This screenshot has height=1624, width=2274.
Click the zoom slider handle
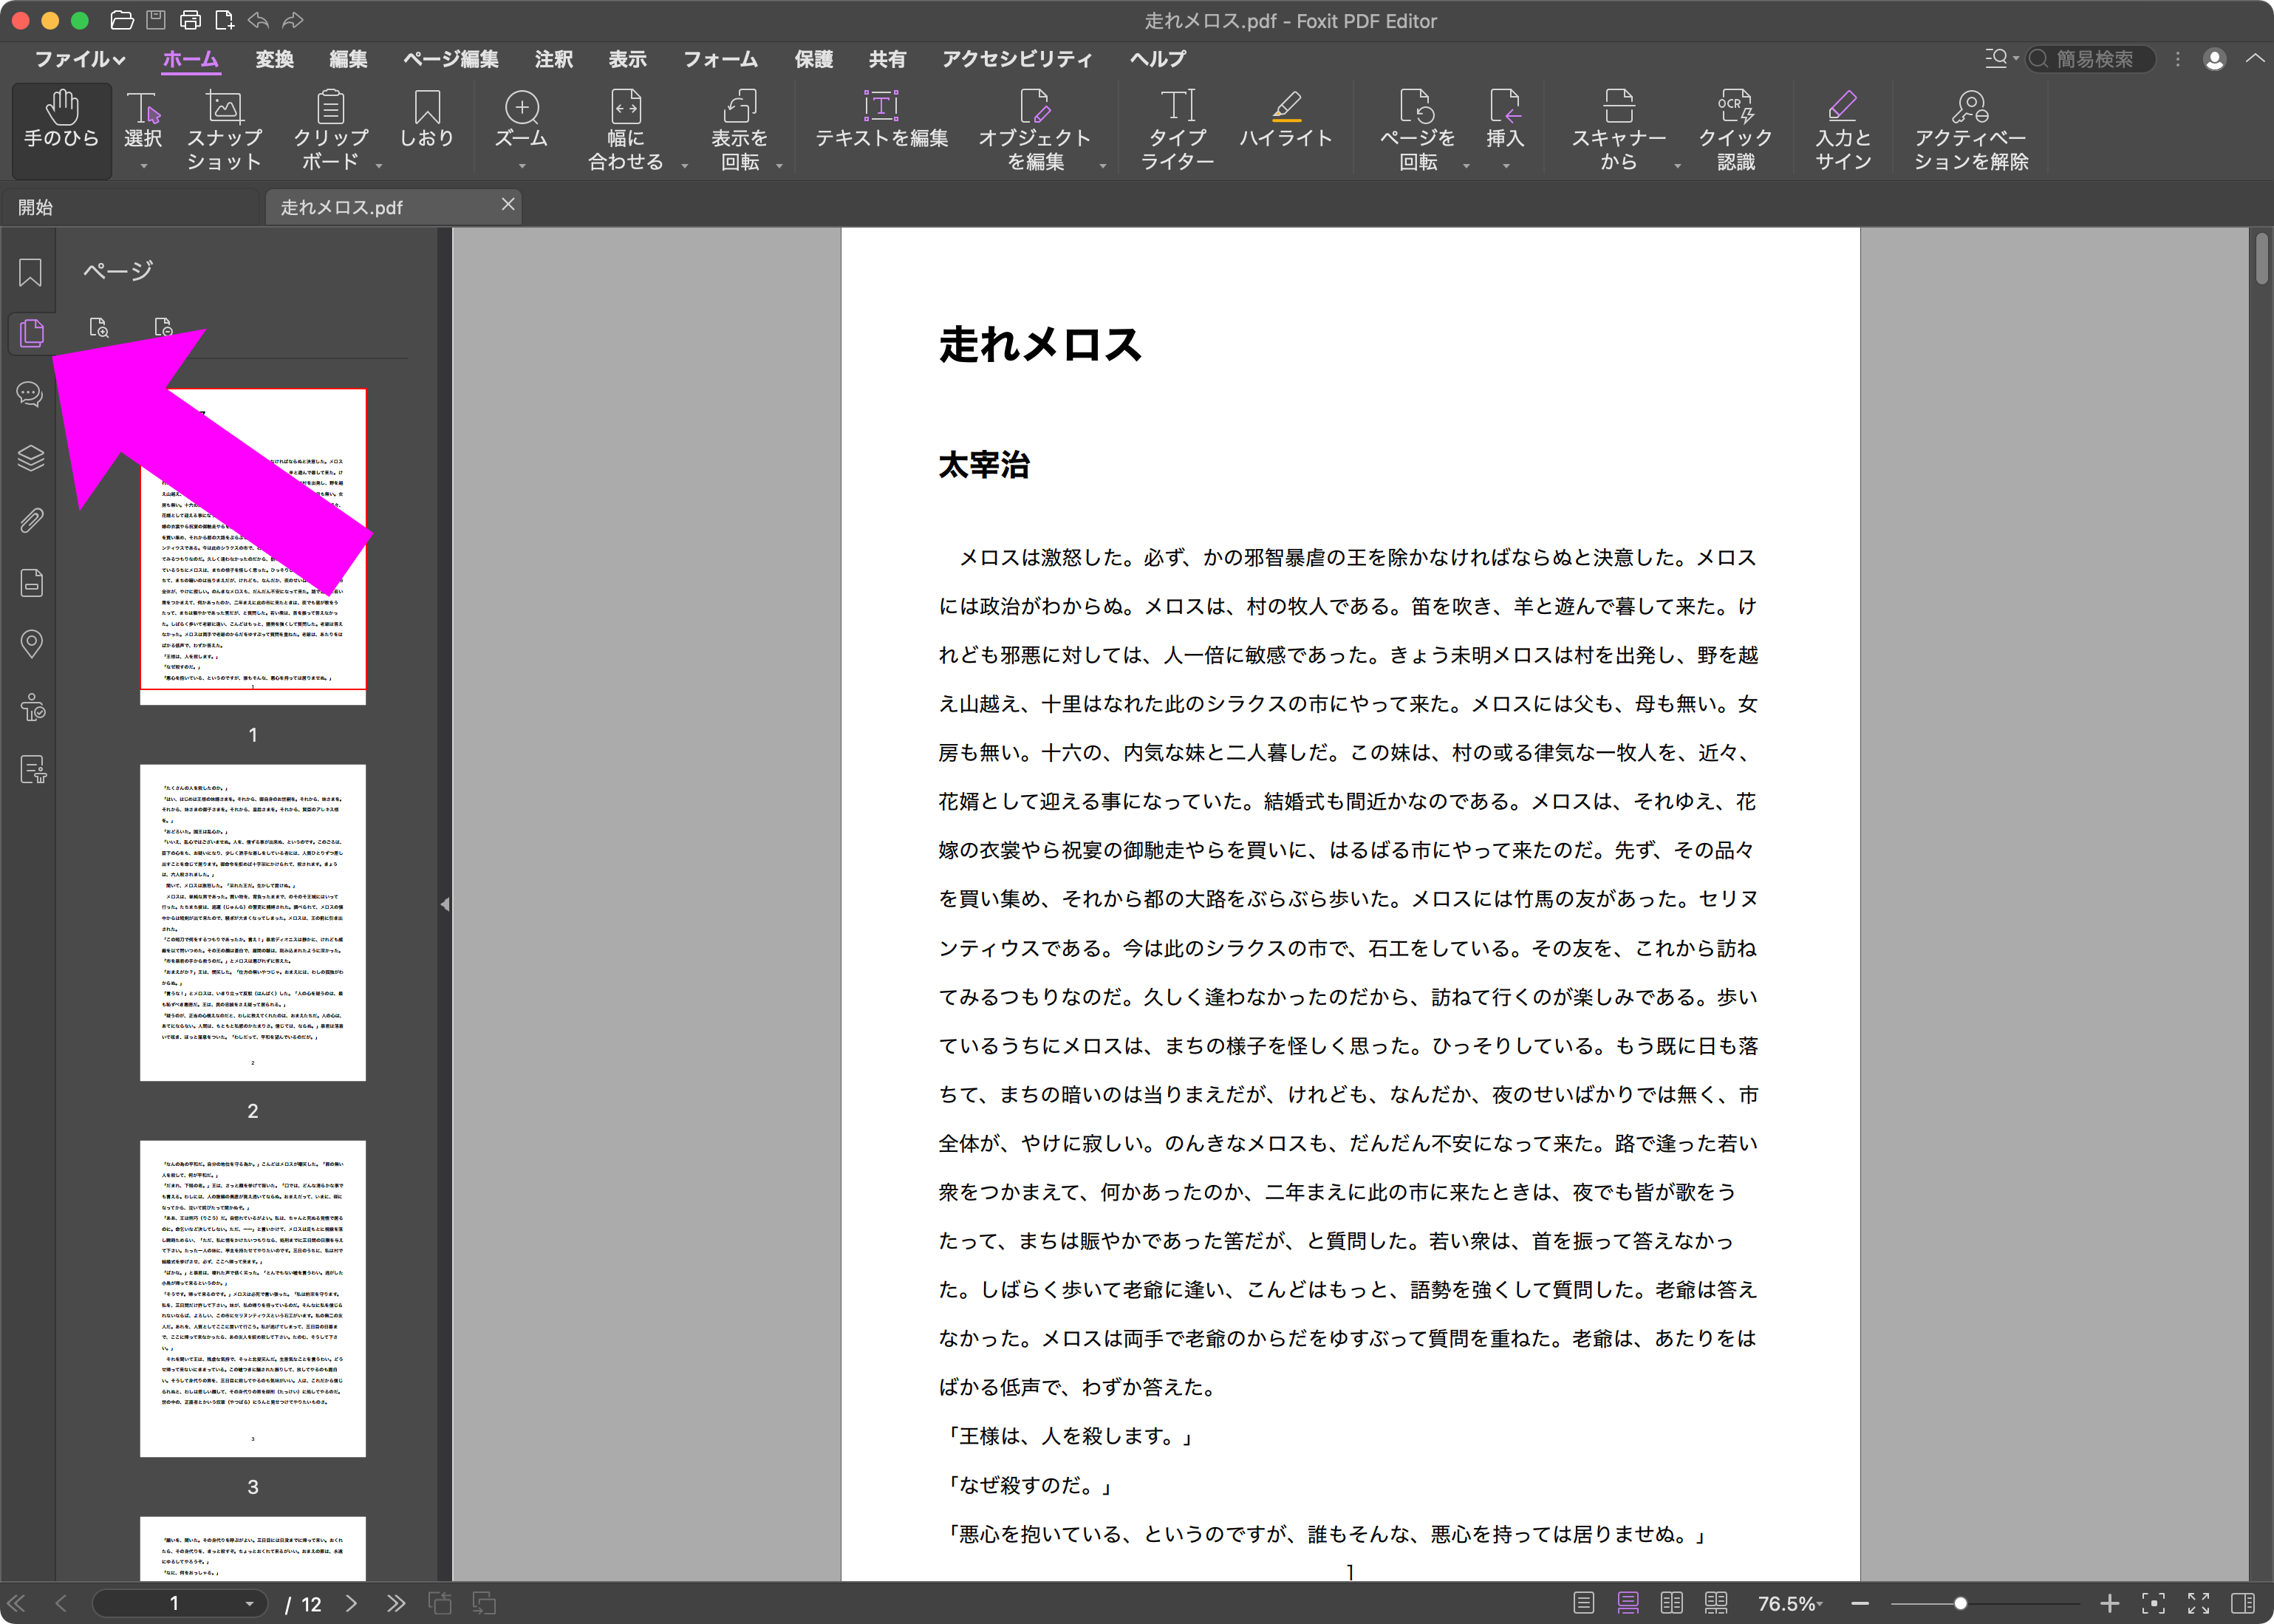pos(1960,1603)
